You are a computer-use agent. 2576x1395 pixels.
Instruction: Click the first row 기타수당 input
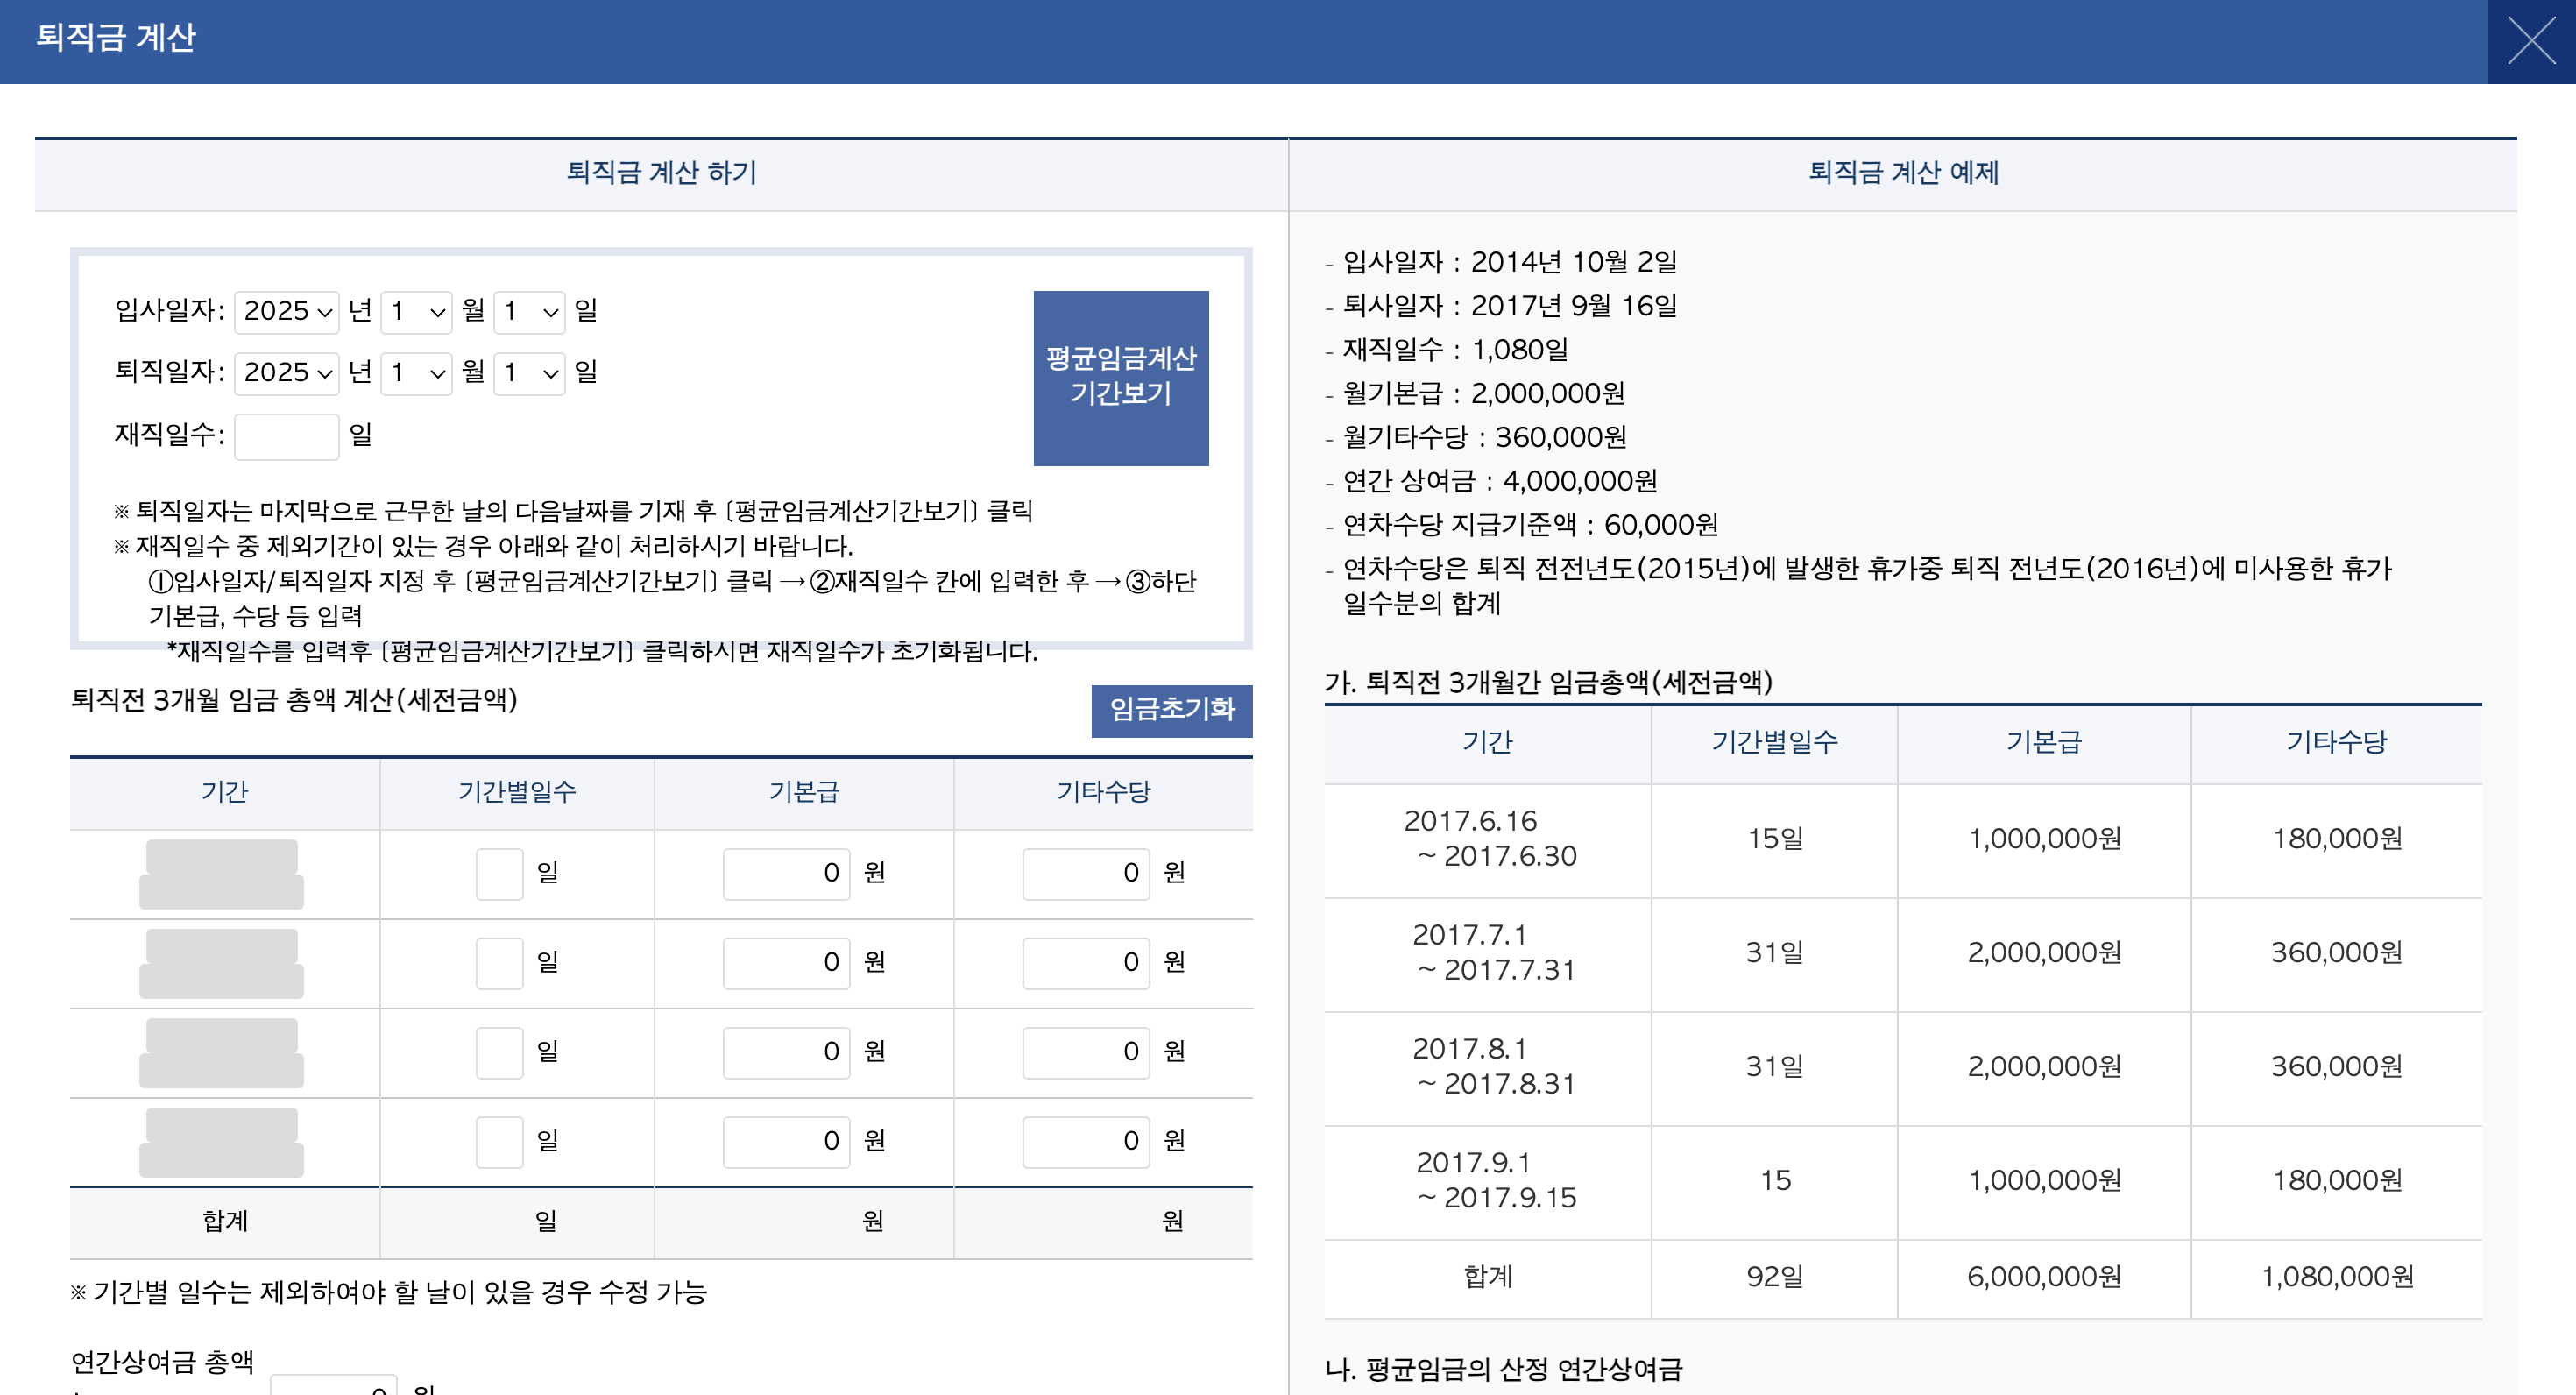(x=1086, y=872)
